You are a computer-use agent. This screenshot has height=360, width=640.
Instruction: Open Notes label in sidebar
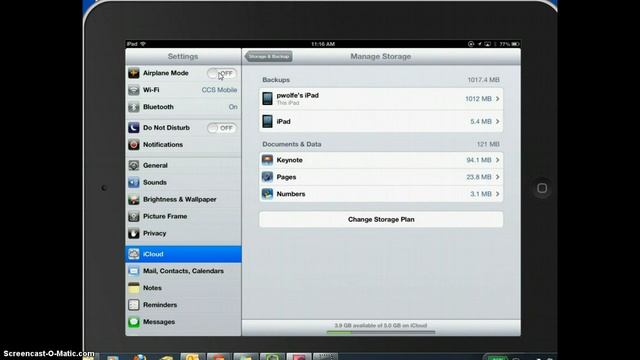click(152, 288)
